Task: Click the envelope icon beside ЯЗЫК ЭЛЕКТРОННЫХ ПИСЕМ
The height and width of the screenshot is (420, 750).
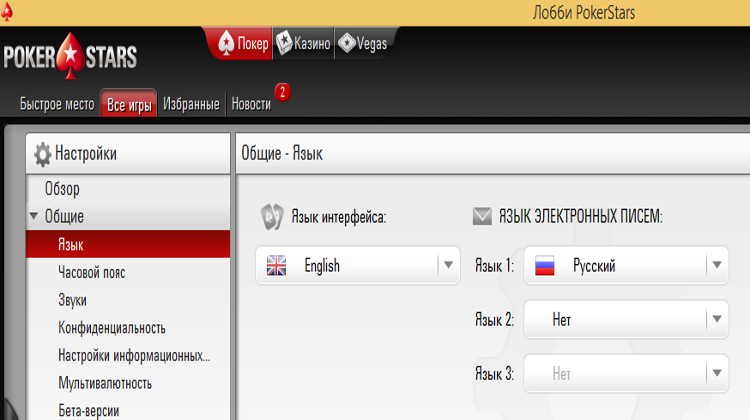Action: click(482, 215)
